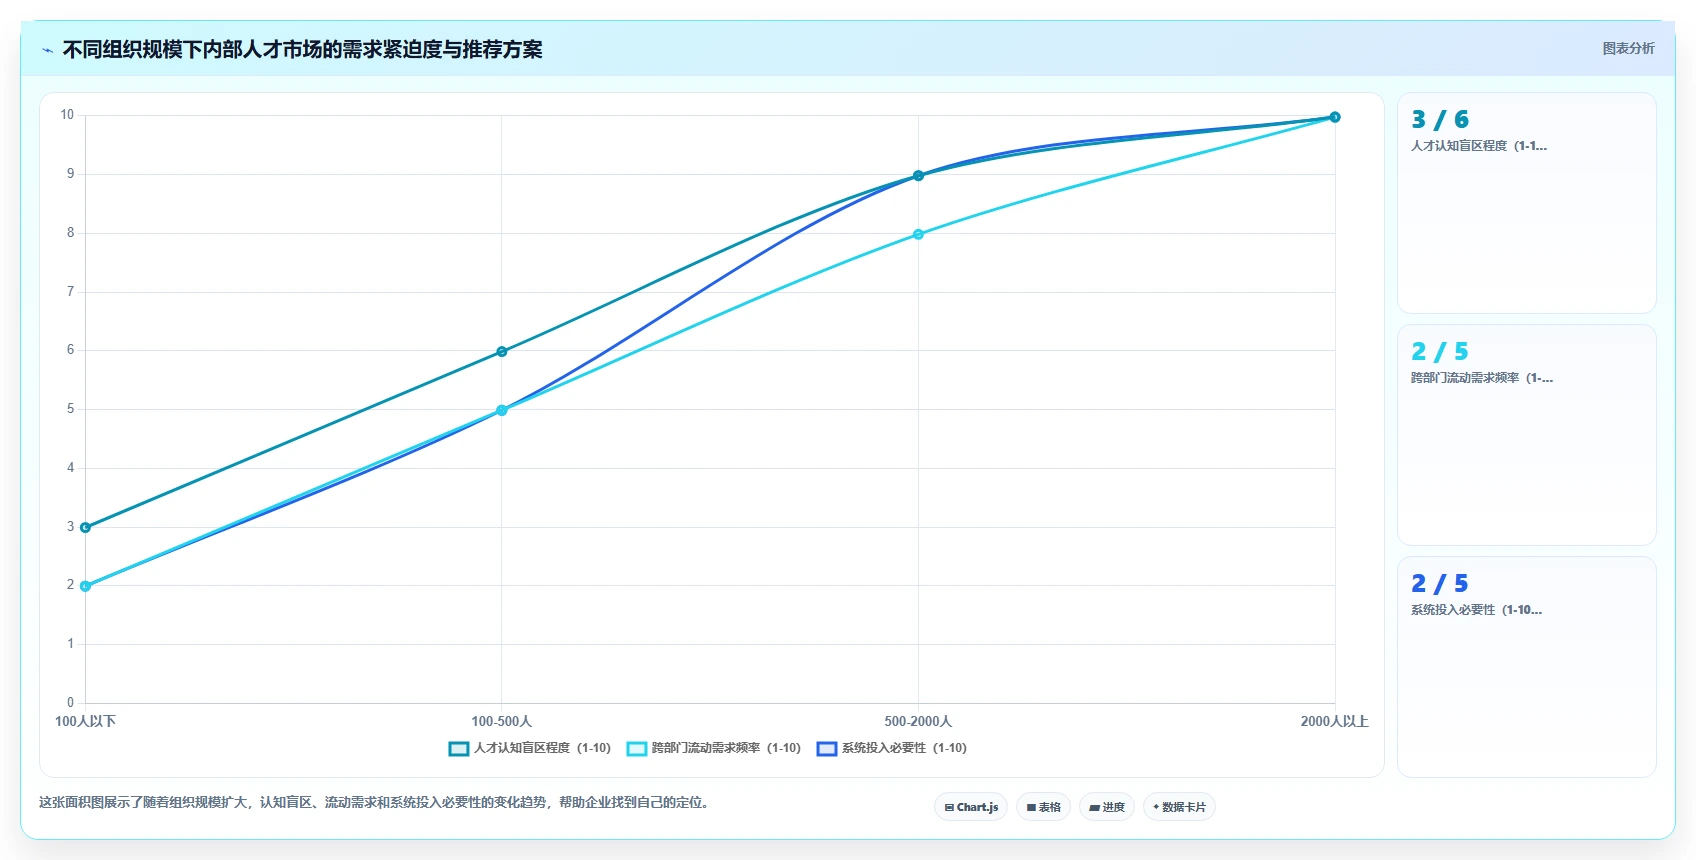Click the cyan data point at 100人以下 value 2
The height and width of the screenshot is (860, 1696).
click(85, 586)
